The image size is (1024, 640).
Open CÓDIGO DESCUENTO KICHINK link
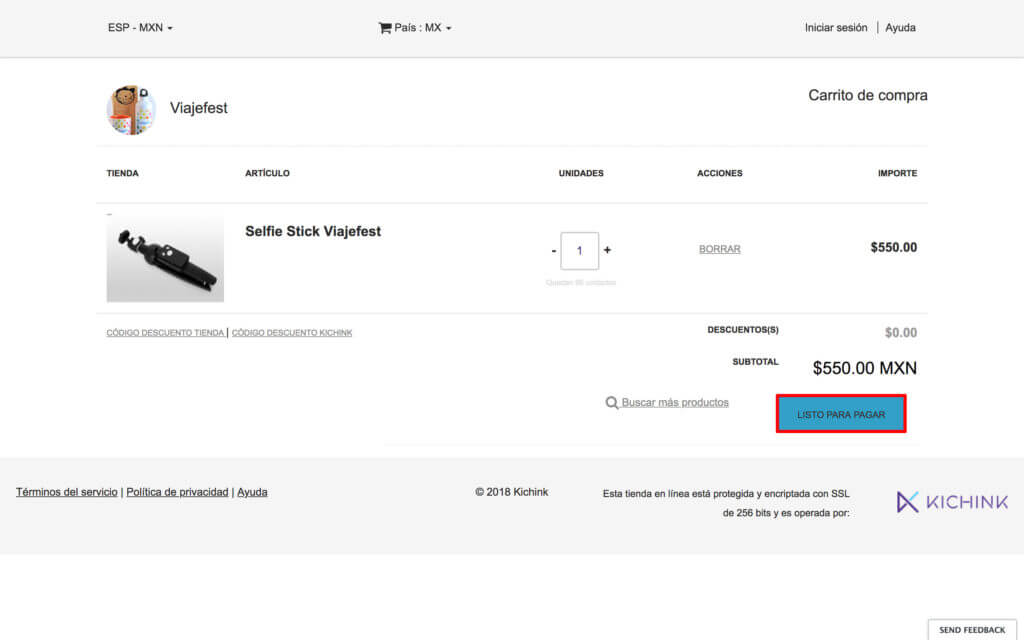point(292,333)
